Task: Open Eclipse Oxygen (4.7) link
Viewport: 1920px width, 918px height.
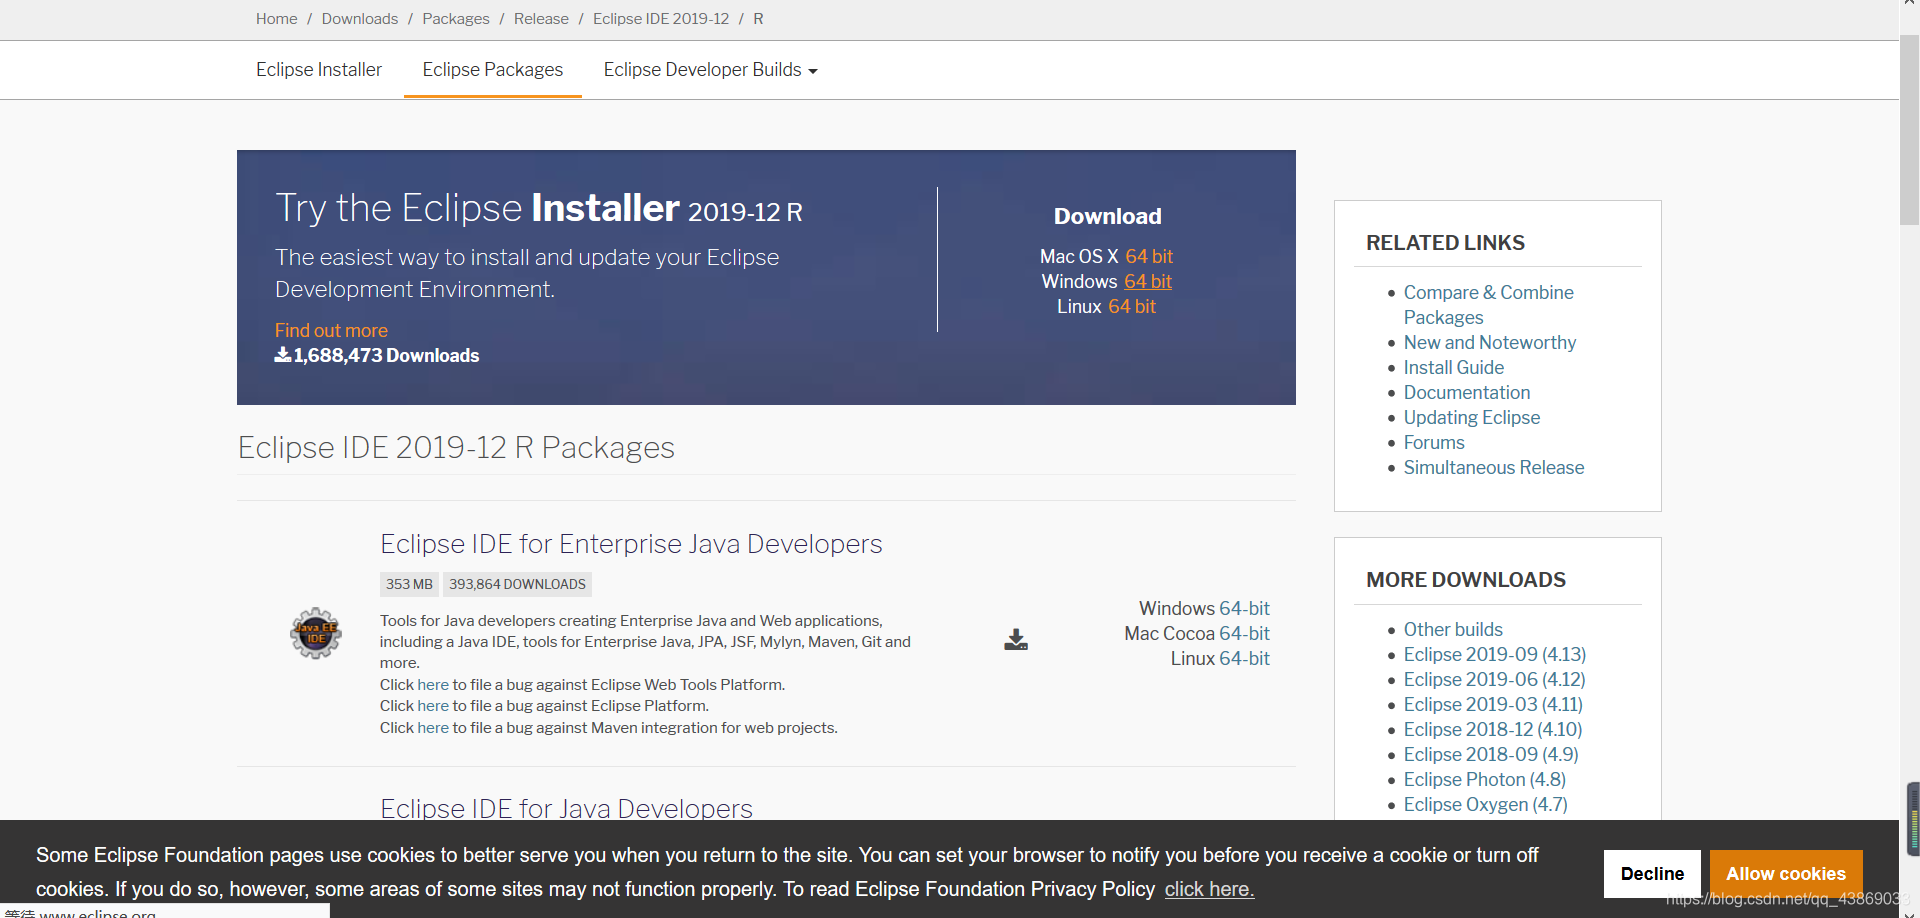Action: click(x=1486, y=805)
